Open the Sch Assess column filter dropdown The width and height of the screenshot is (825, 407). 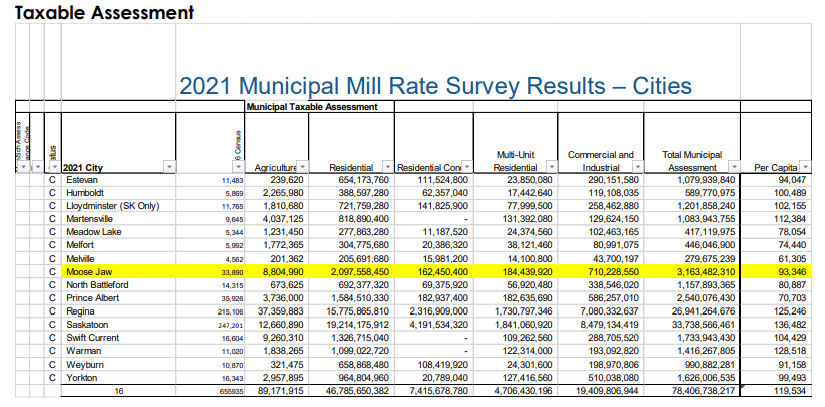tap(23, 167)
